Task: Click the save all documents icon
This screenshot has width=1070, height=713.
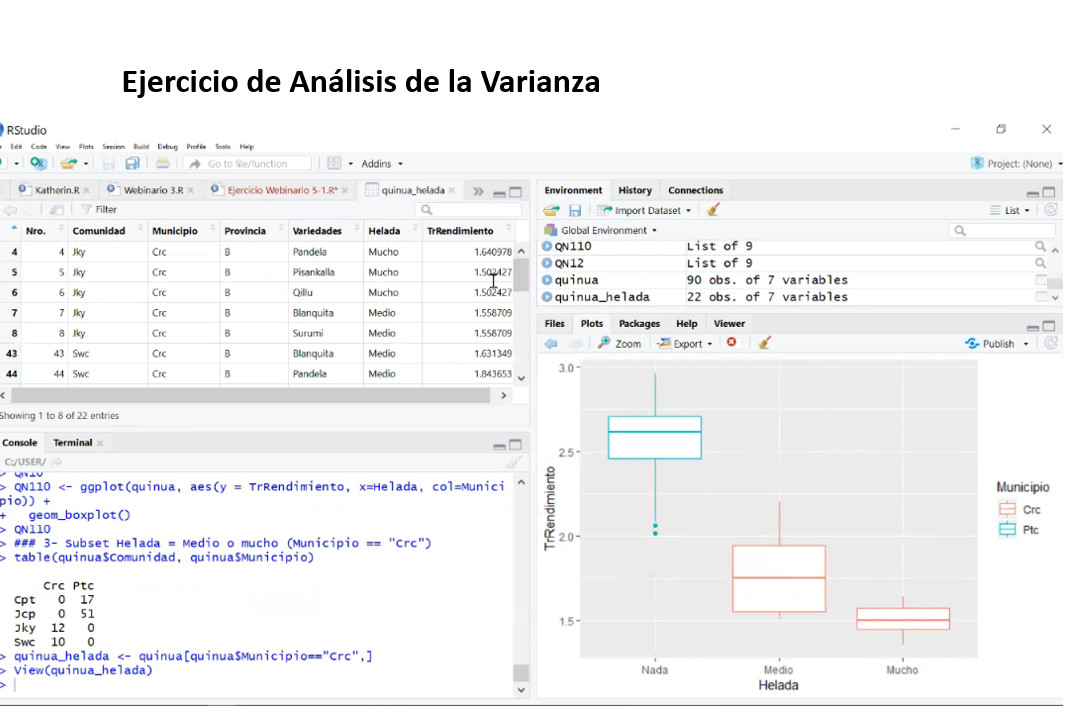Action: pyautogui.click(x=132, y=163)
